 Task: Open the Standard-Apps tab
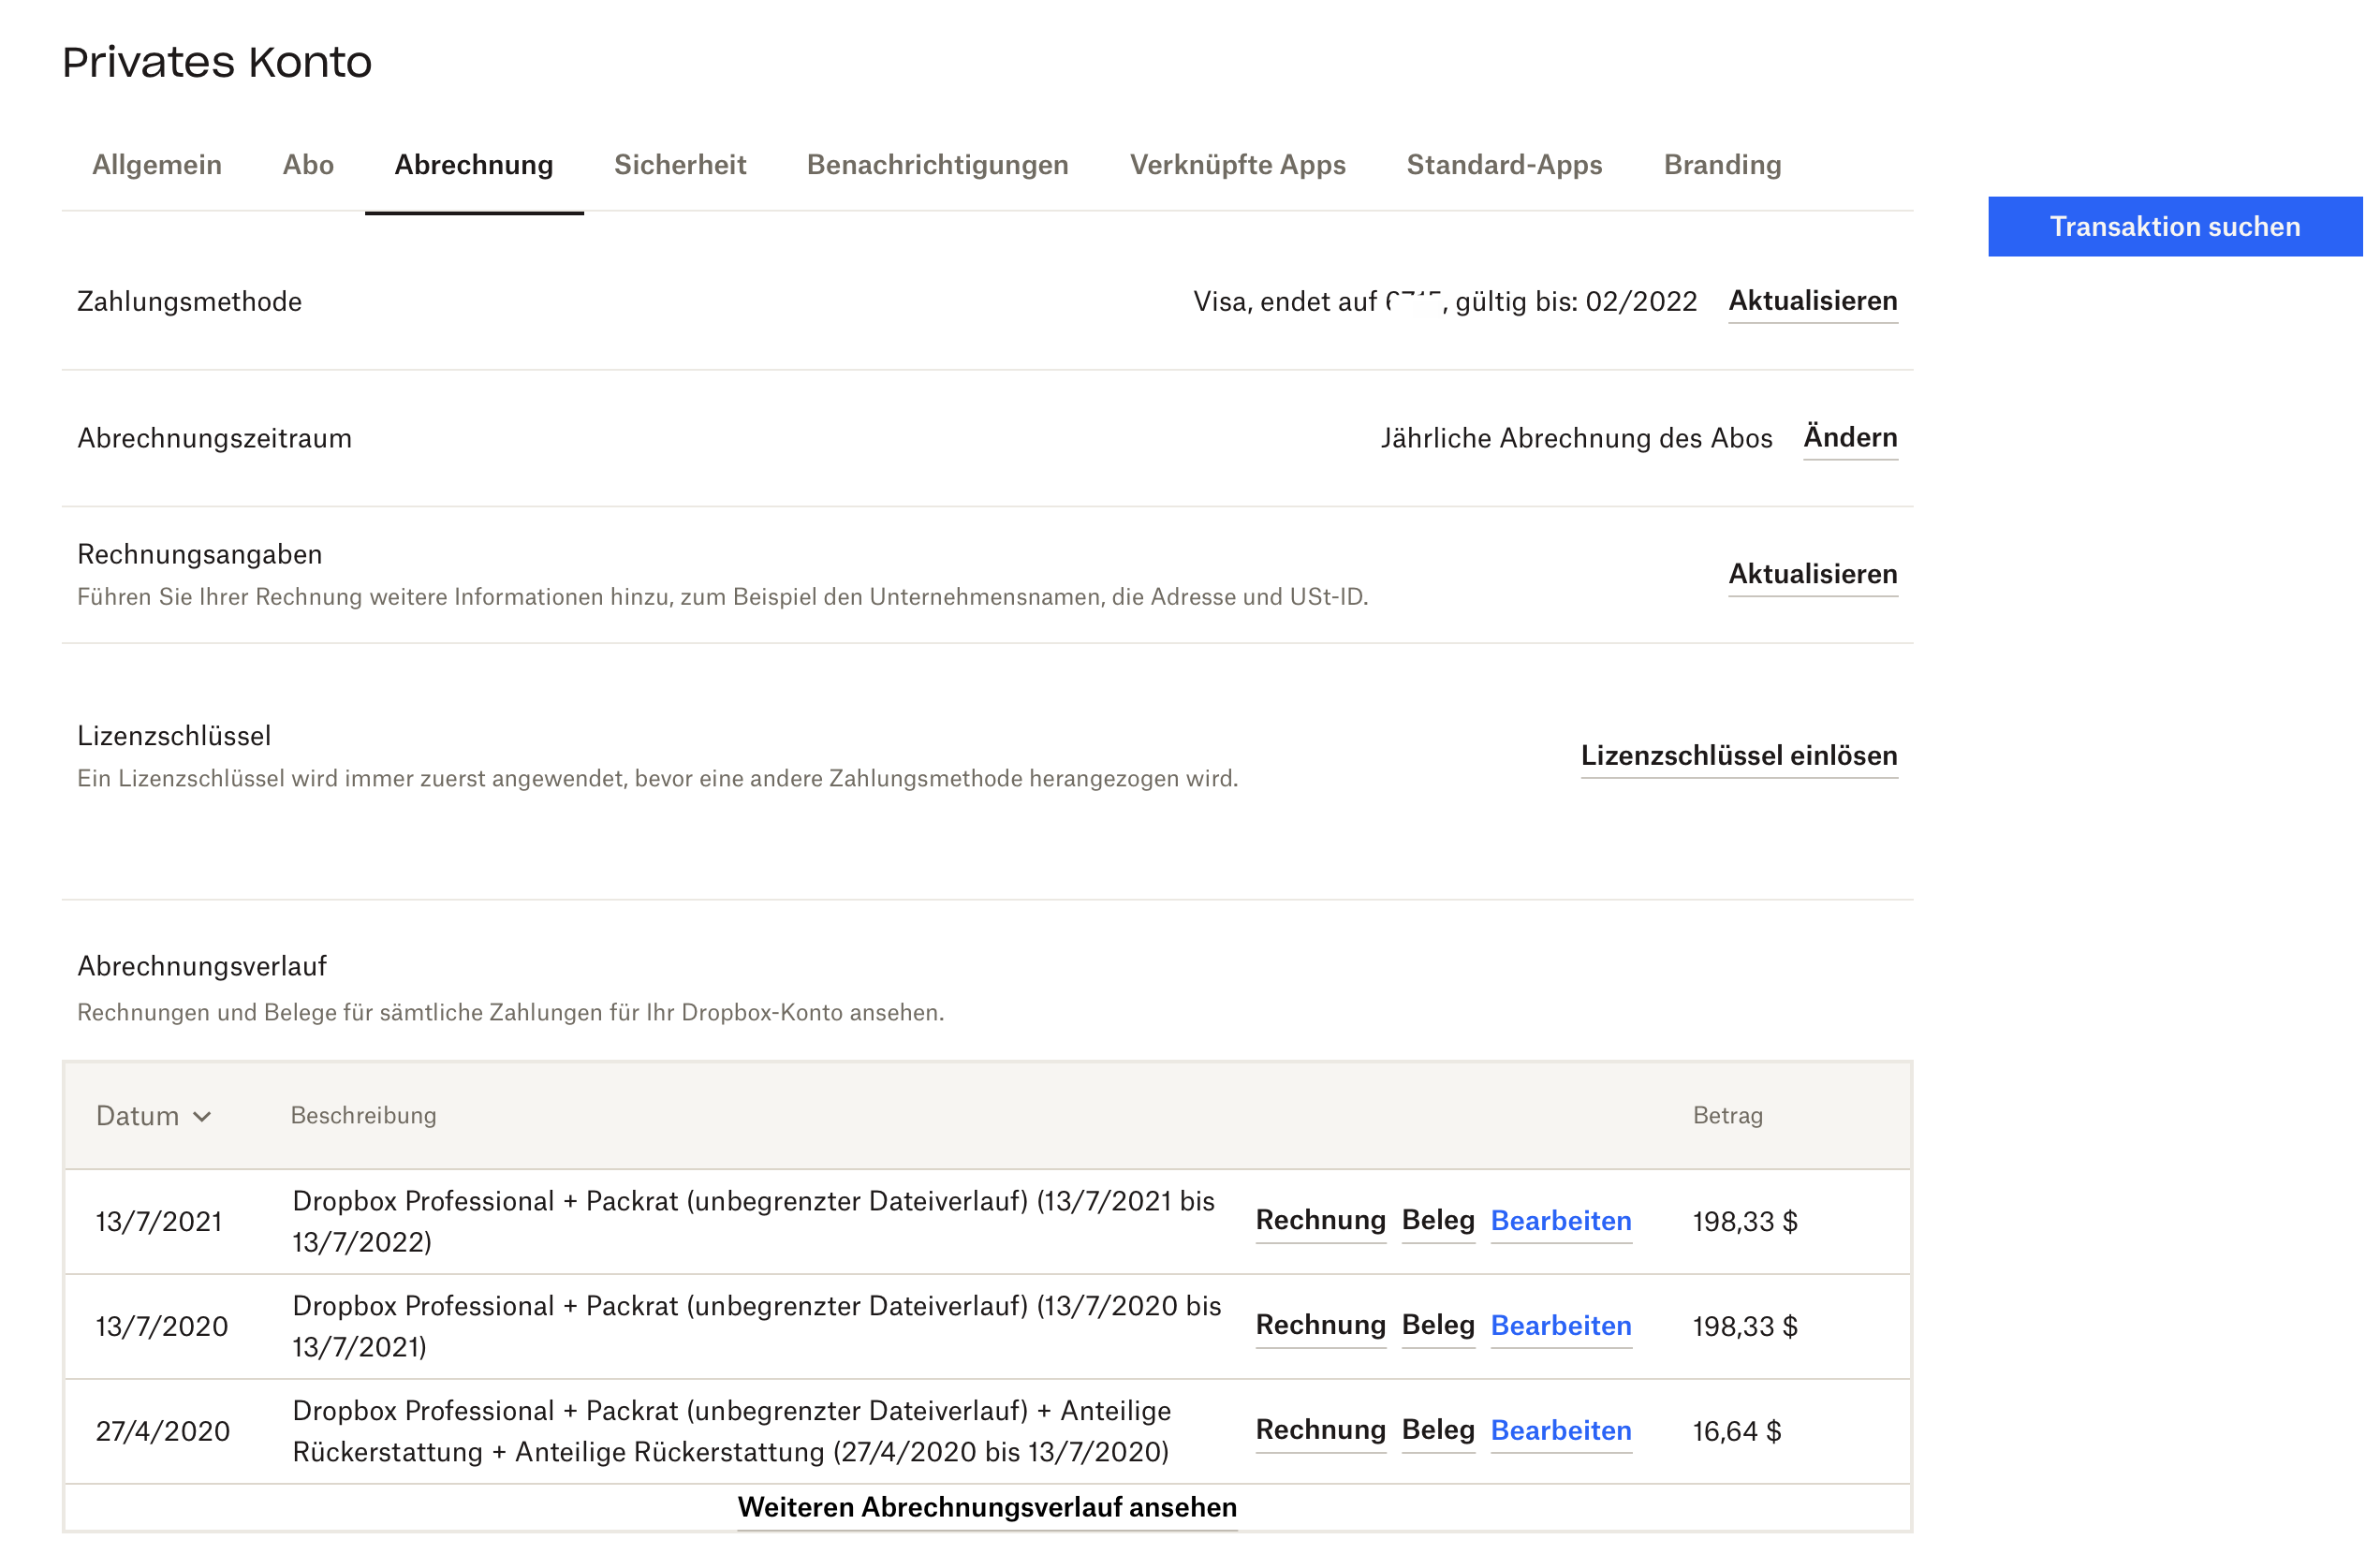tap(1505, 165)
